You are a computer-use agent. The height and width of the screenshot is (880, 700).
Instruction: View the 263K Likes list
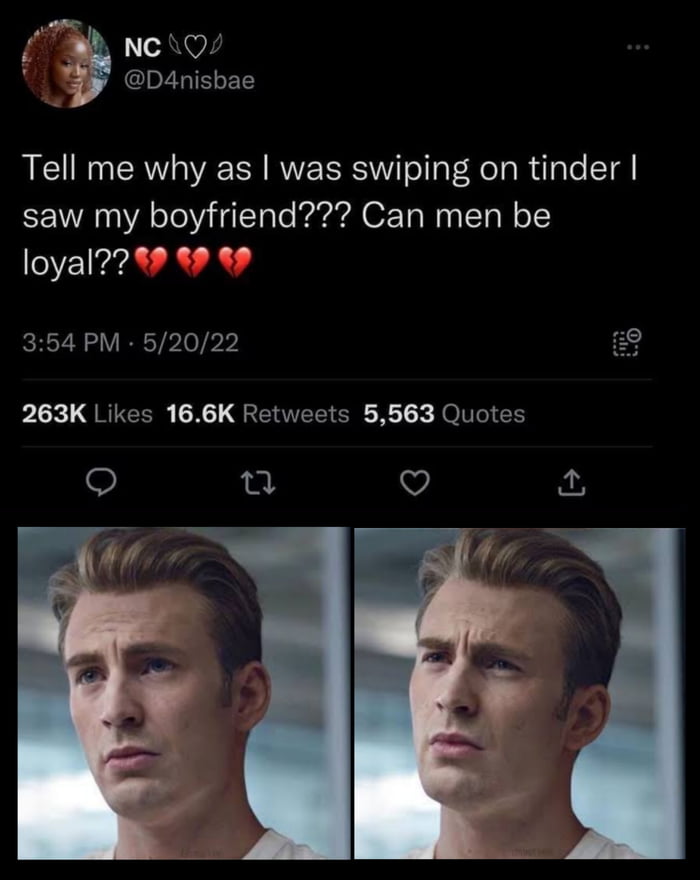[87, 414]
